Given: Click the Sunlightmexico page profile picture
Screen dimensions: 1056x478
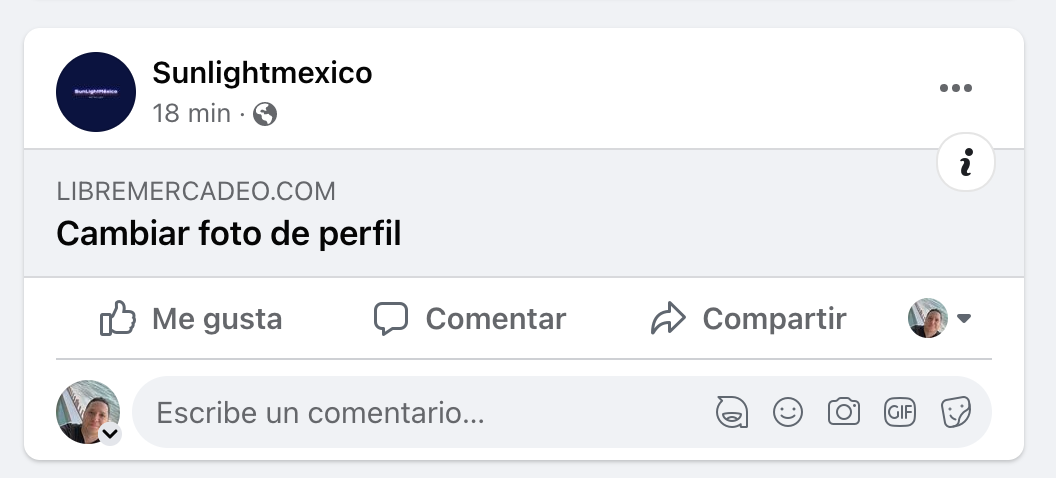Looking at the screenshot, I should coord(96,92).
